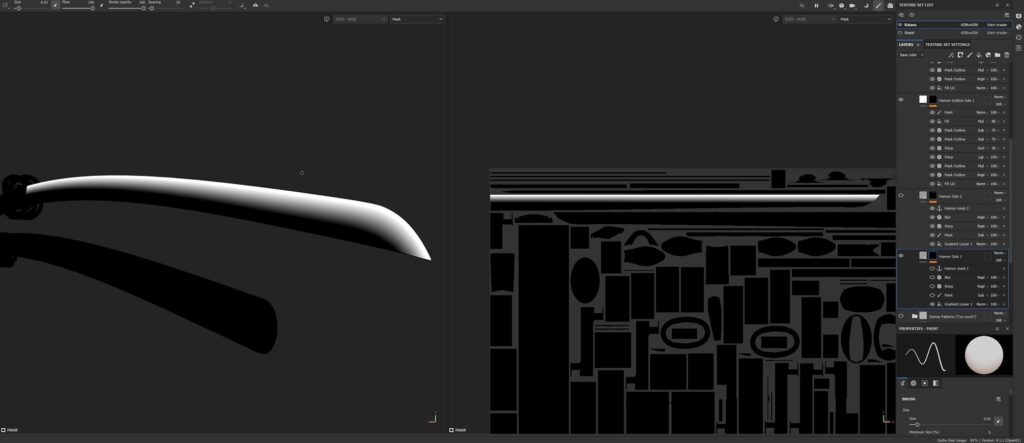1024x443 pixels.
Task: Enable the lazy mouse icon in top toolbar
Action: (193, 5)
